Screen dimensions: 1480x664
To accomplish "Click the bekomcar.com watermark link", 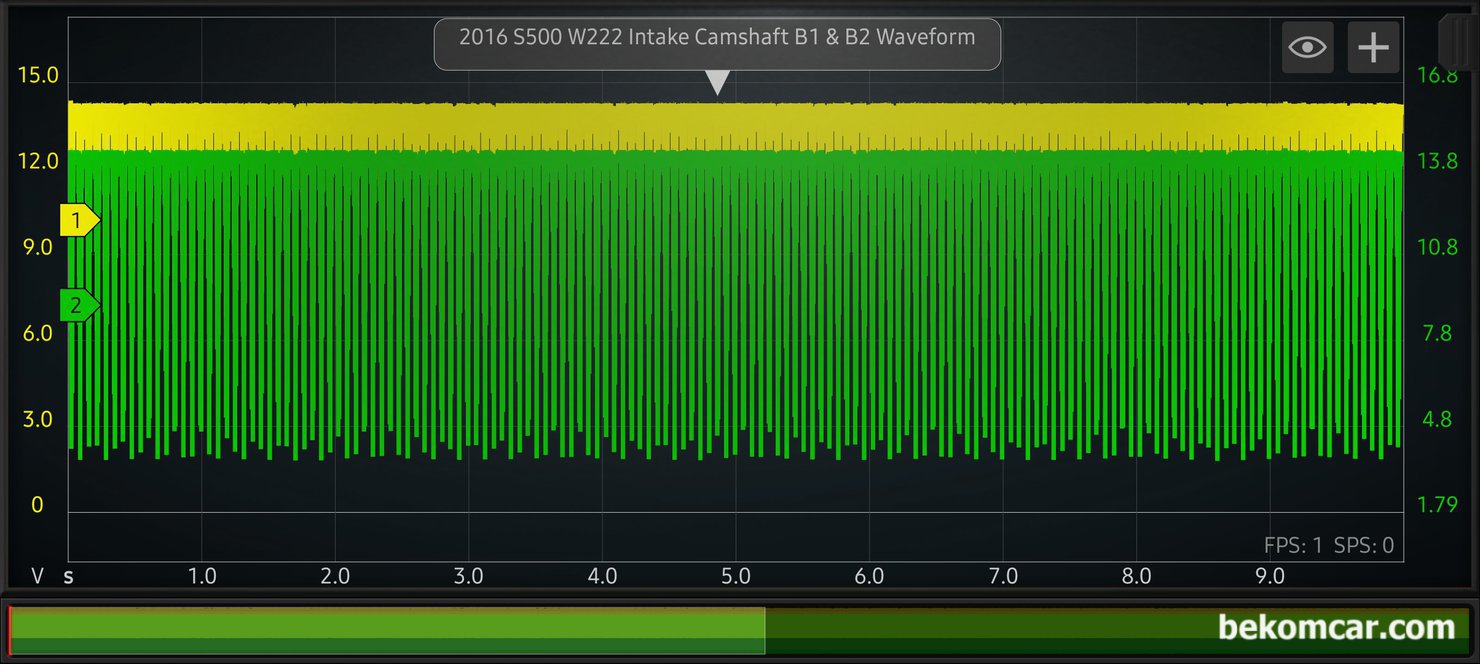I will (x=1335, y=628).
